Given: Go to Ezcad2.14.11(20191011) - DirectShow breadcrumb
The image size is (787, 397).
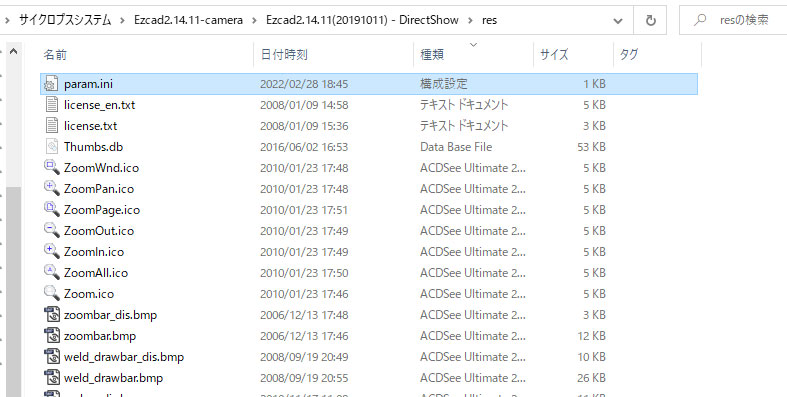Looking at the screenshot, I should (x=362, y=20).
